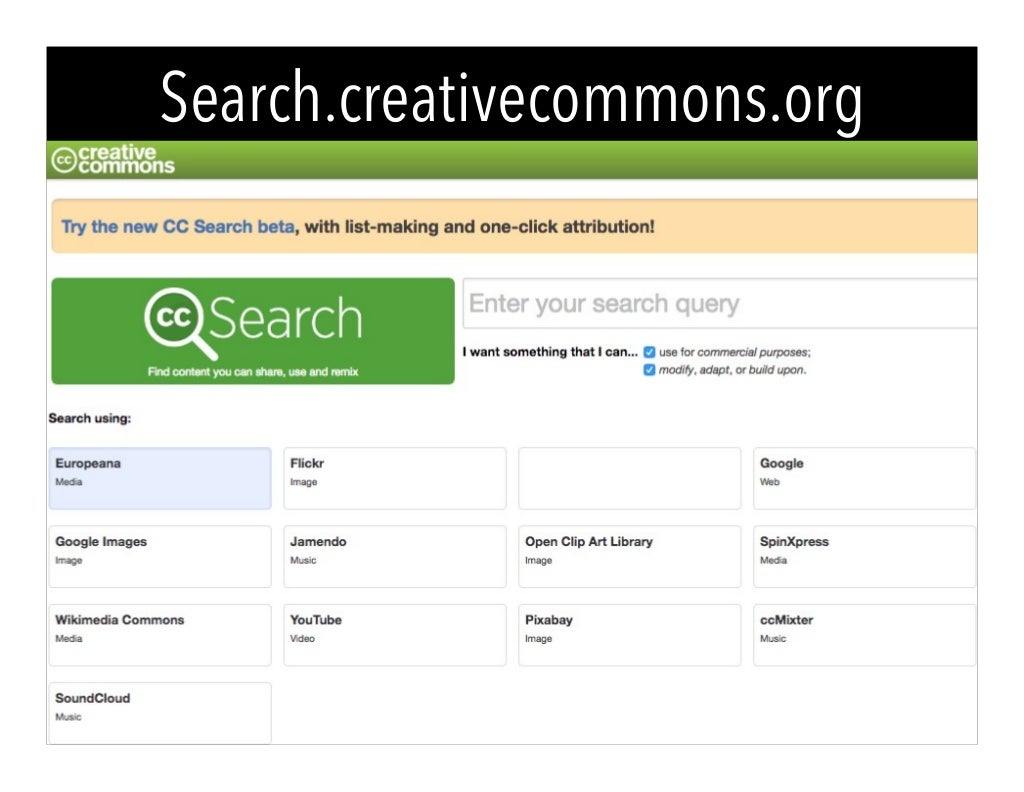Click 'I want something that I can...' label

(550, 352)
